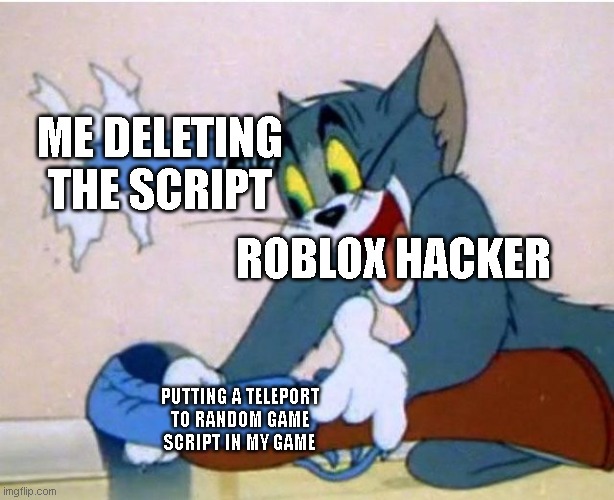Viewport: 614px width, 500px height.
Task: Click the word 'HACKER' in the caption
Action: tap(473, 258)
